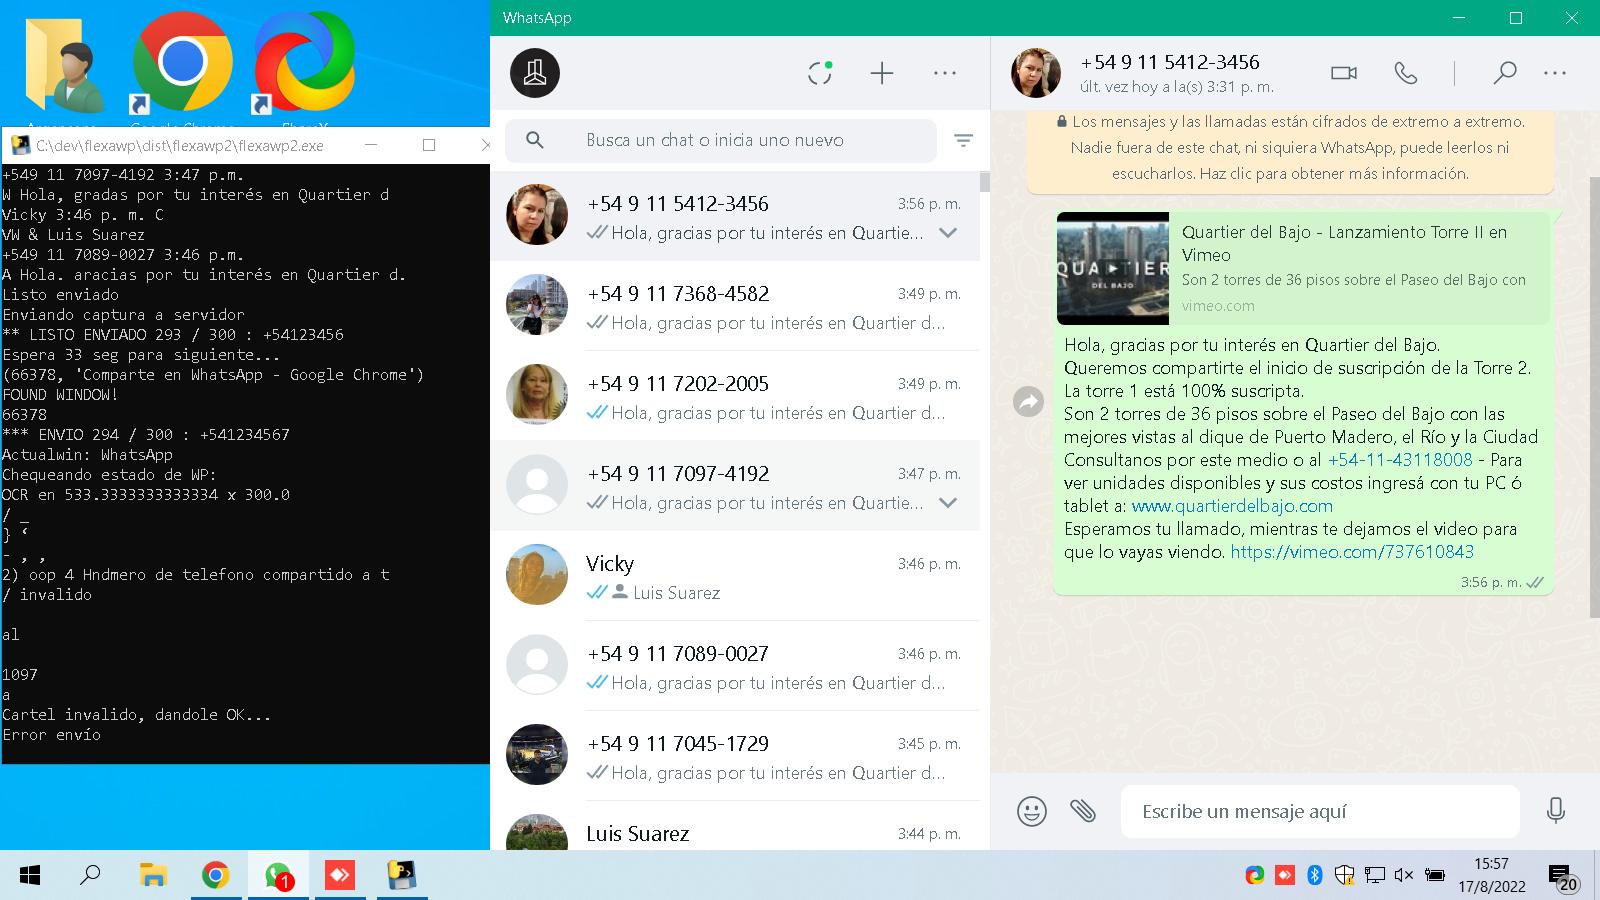
Task: Play the Quartier video thumbnail
Action: coord(1113,268)
